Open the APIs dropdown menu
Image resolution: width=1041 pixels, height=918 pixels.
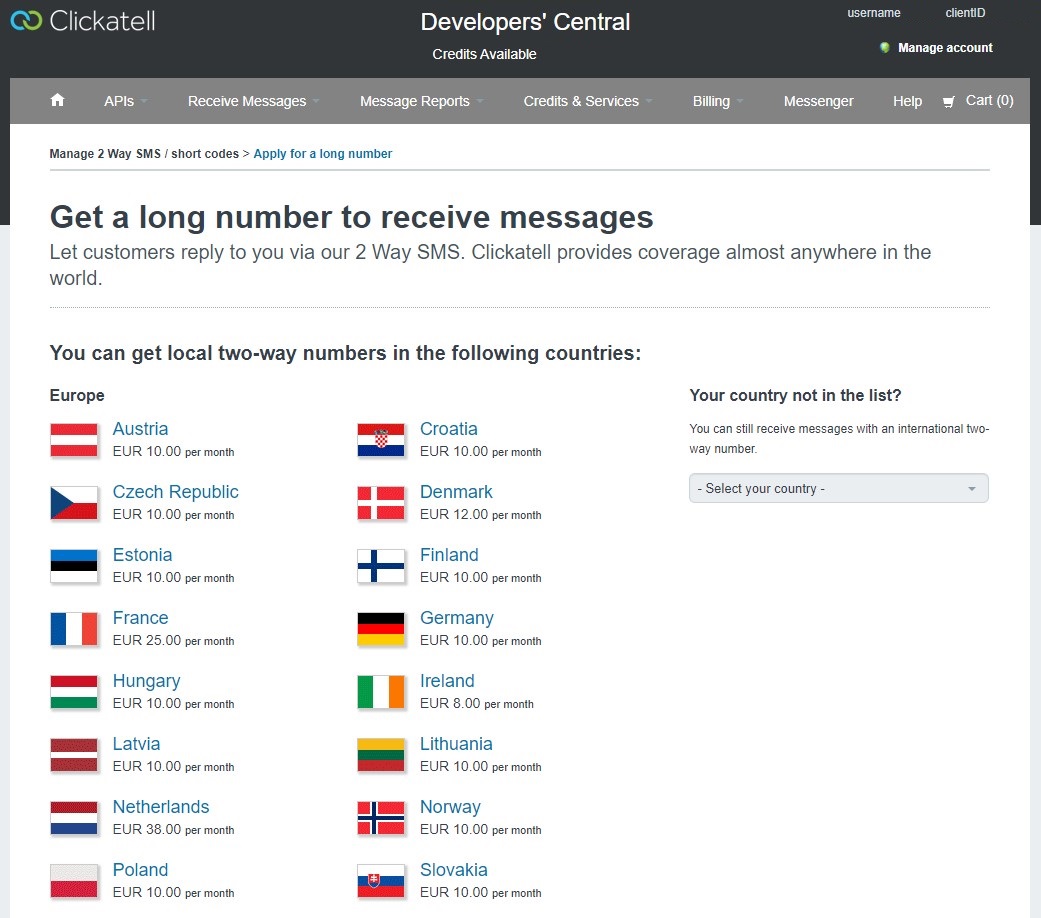coord(125,101)
